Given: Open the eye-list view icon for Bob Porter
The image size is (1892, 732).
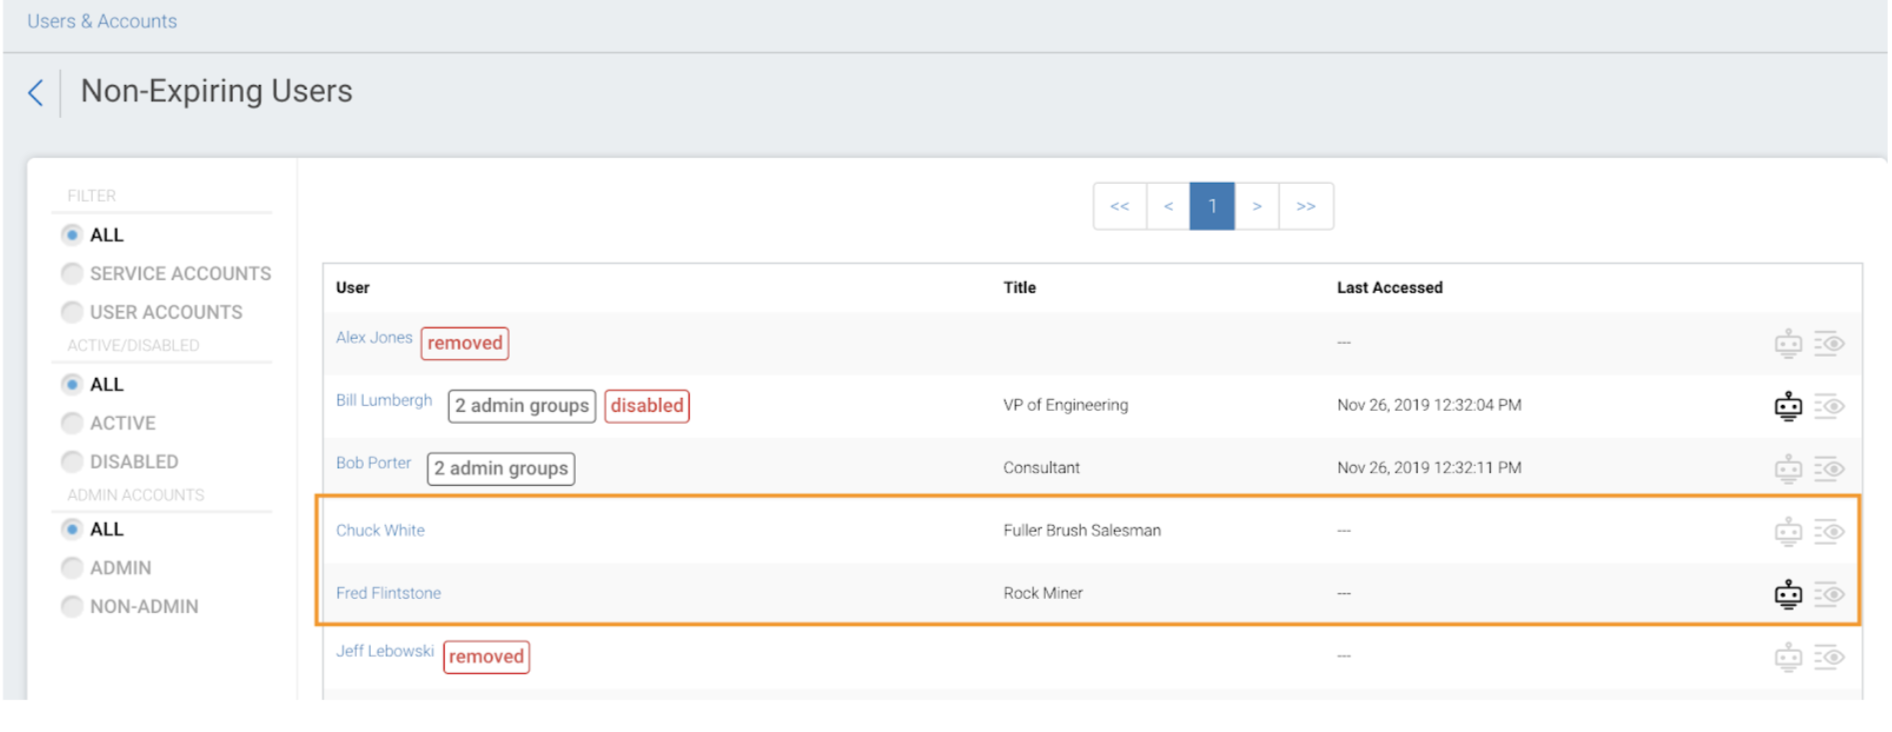Looking at the screenshot, I should coord(1829,468).
